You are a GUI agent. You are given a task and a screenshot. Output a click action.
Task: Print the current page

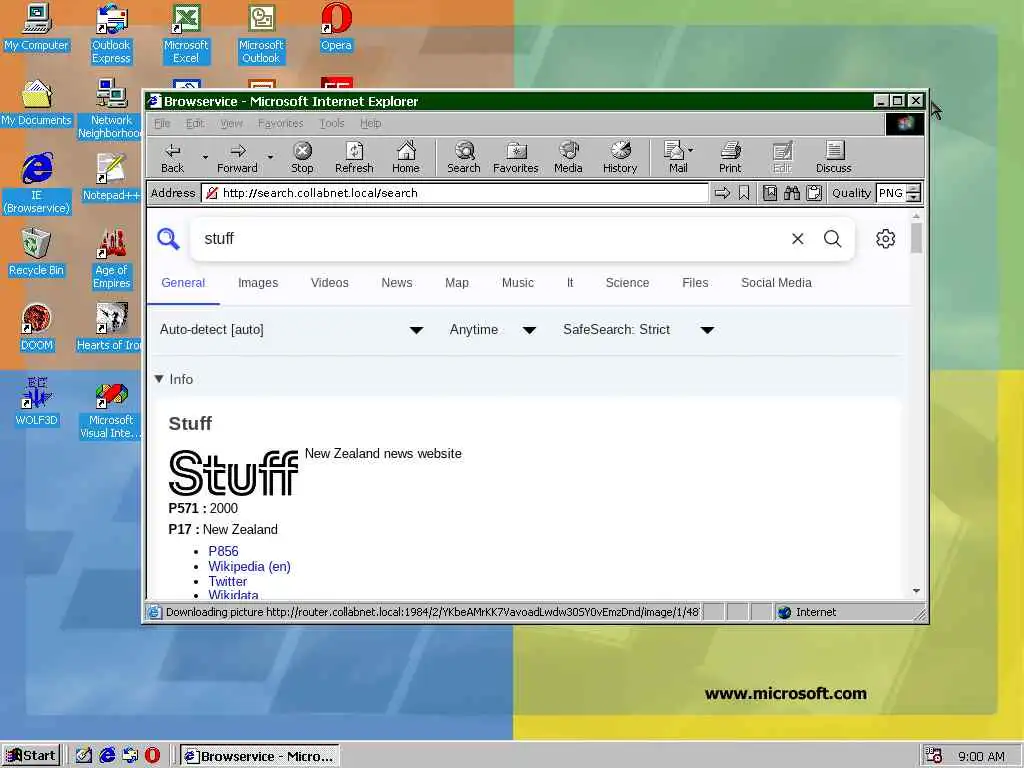coord(730,158)
